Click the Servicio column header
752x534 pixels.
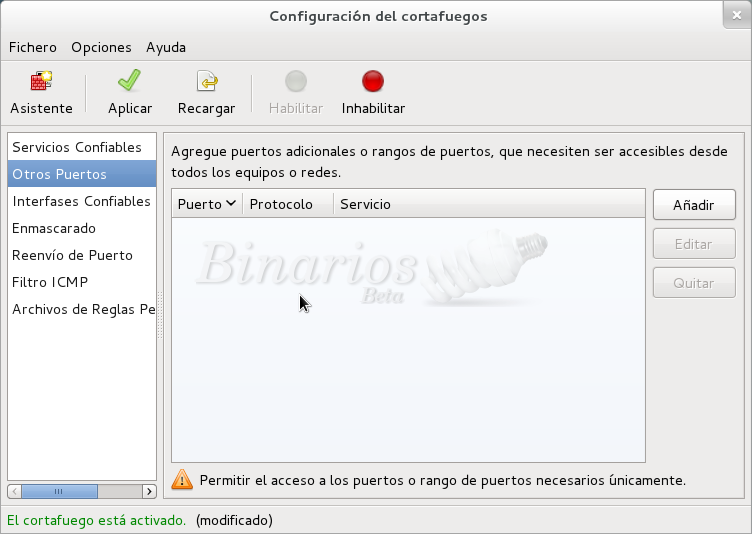[365, 204]
